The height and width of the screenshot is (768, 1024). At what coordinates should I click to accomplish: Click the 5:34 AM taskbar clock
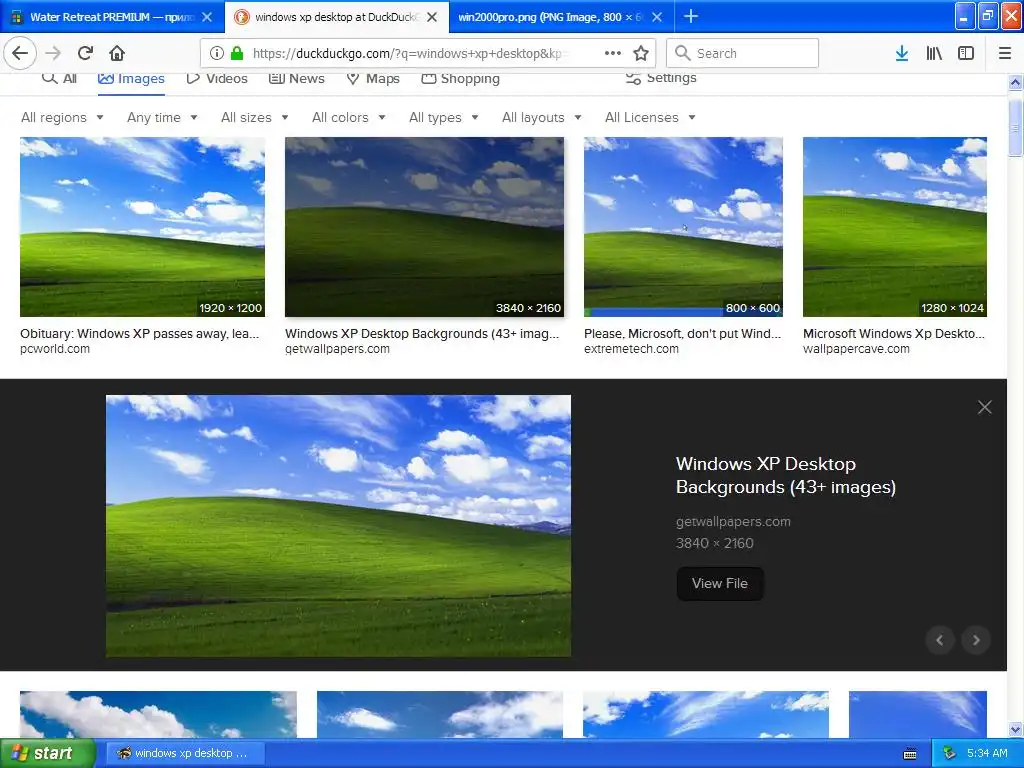[x=987, y=754]
